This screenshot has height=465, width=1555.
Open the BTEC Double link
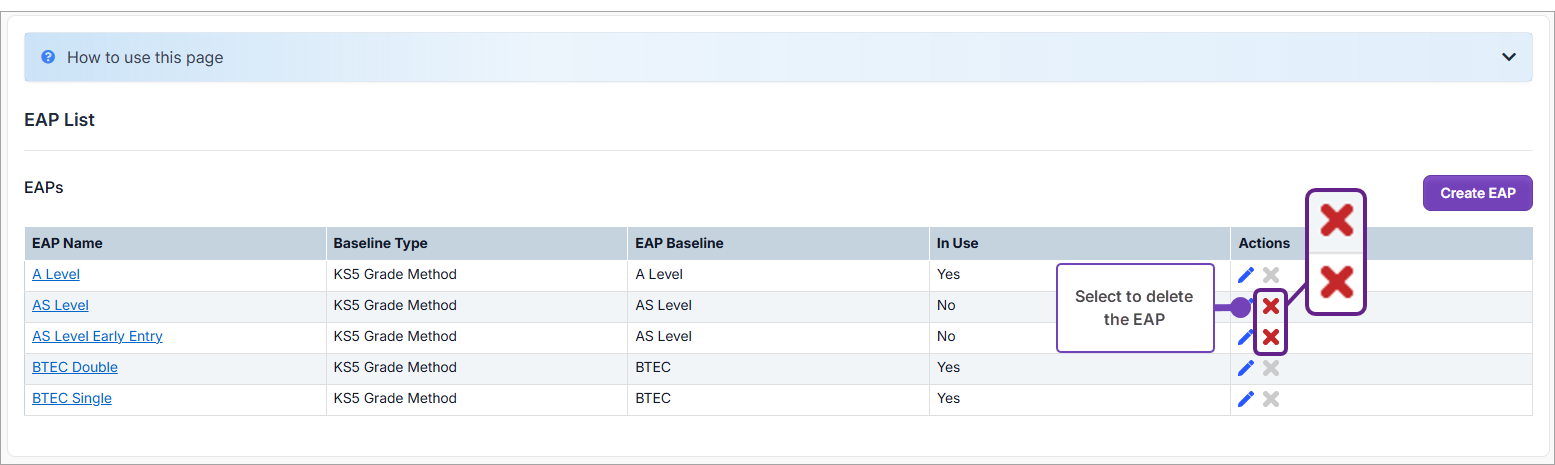click(75, 367)
